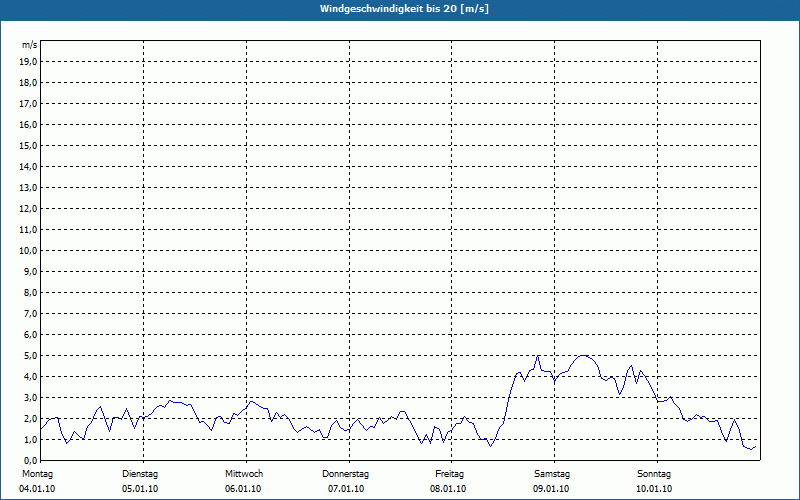Click the 0,0 y-axis value

[x=31, y=460]
